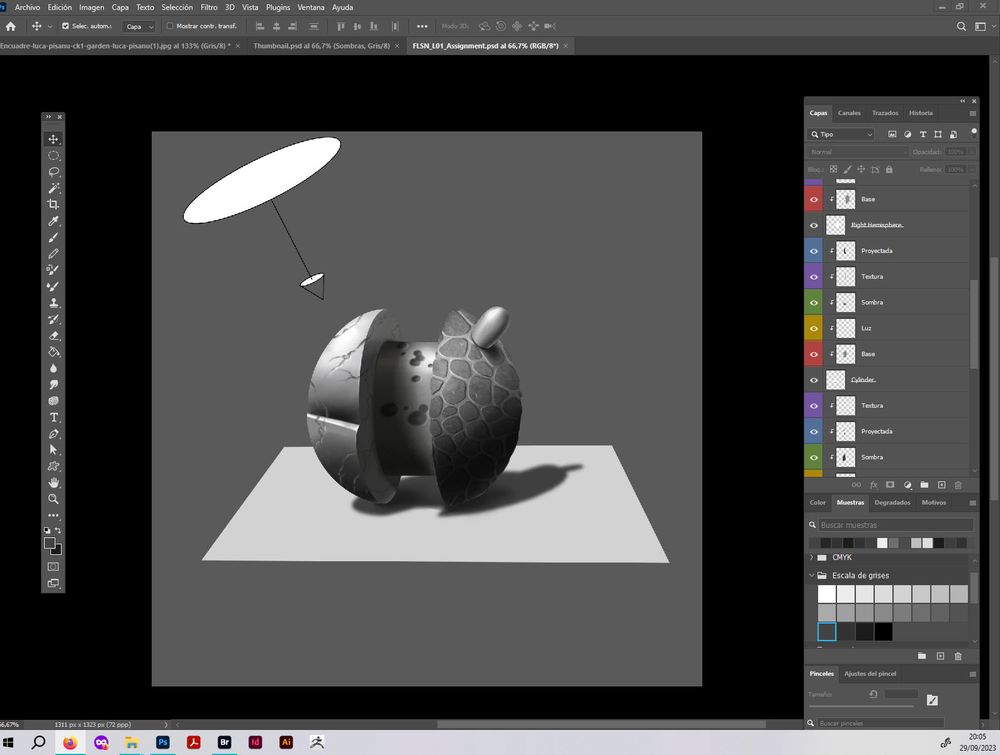Select the Hand tool
Screen dimensions: 1000x755
click(54, 483)
